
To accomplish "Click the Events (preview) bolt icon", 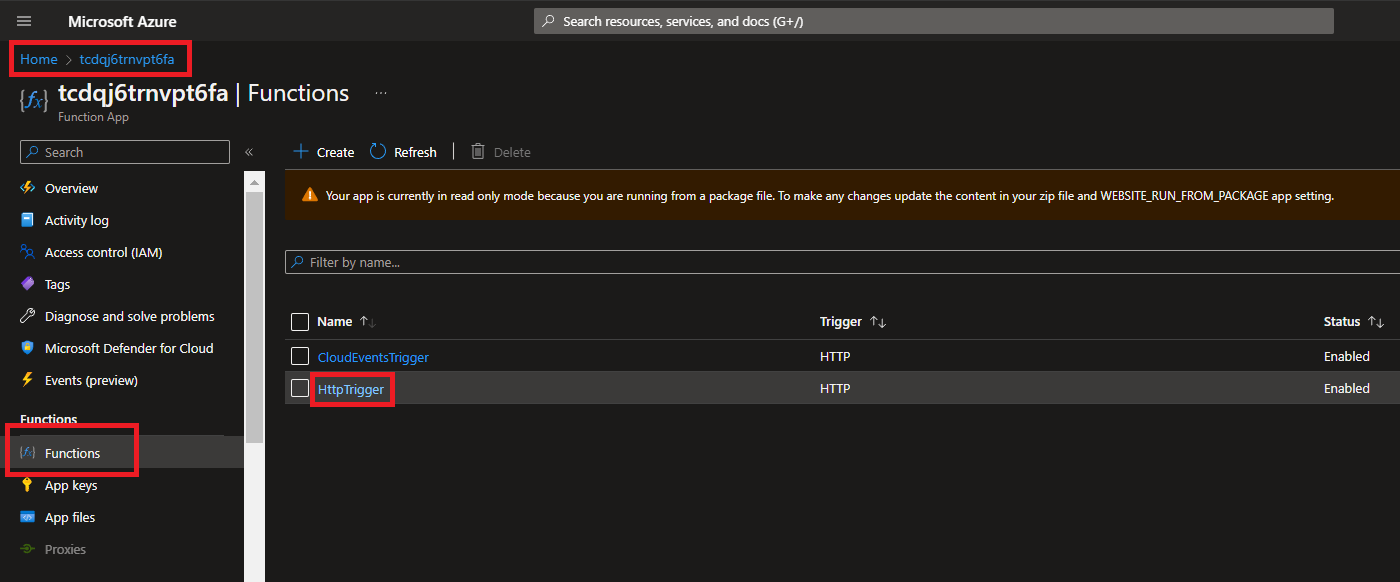I will (28, 380).
